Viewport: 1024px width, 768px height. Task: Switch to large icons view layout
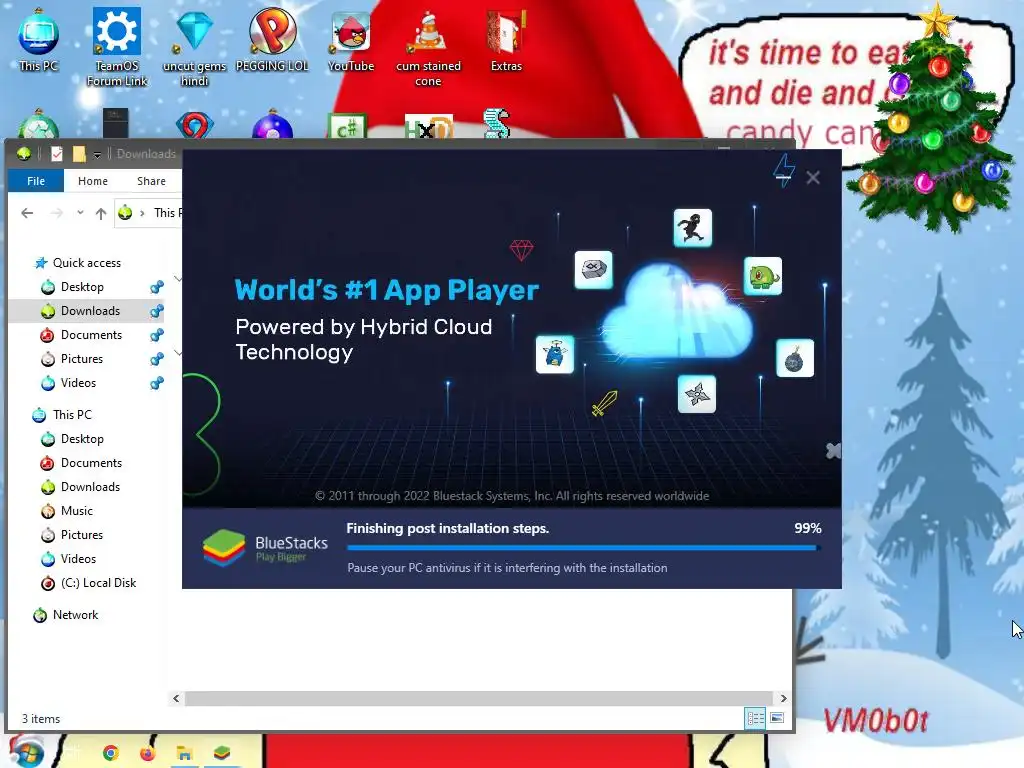click(x=777, y=718)
